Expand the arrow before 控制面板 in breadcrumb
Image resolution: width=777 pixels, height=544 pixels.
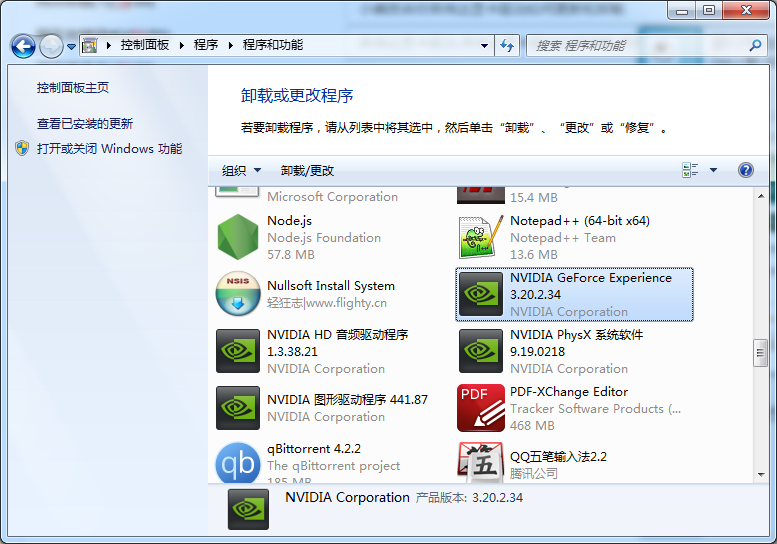coord(109,46)
